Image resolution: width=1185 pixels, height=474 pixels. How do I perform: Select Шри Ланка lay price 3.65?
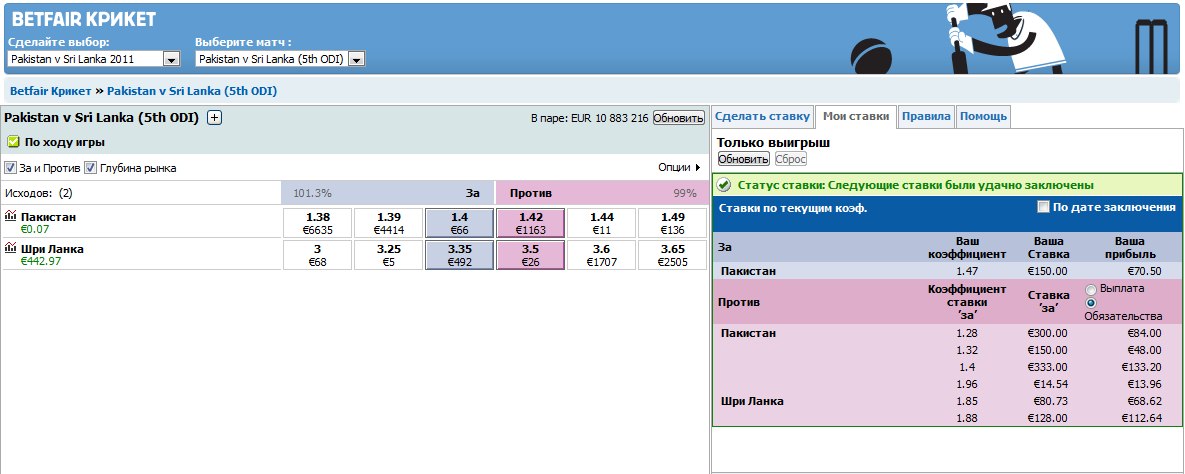673,255
